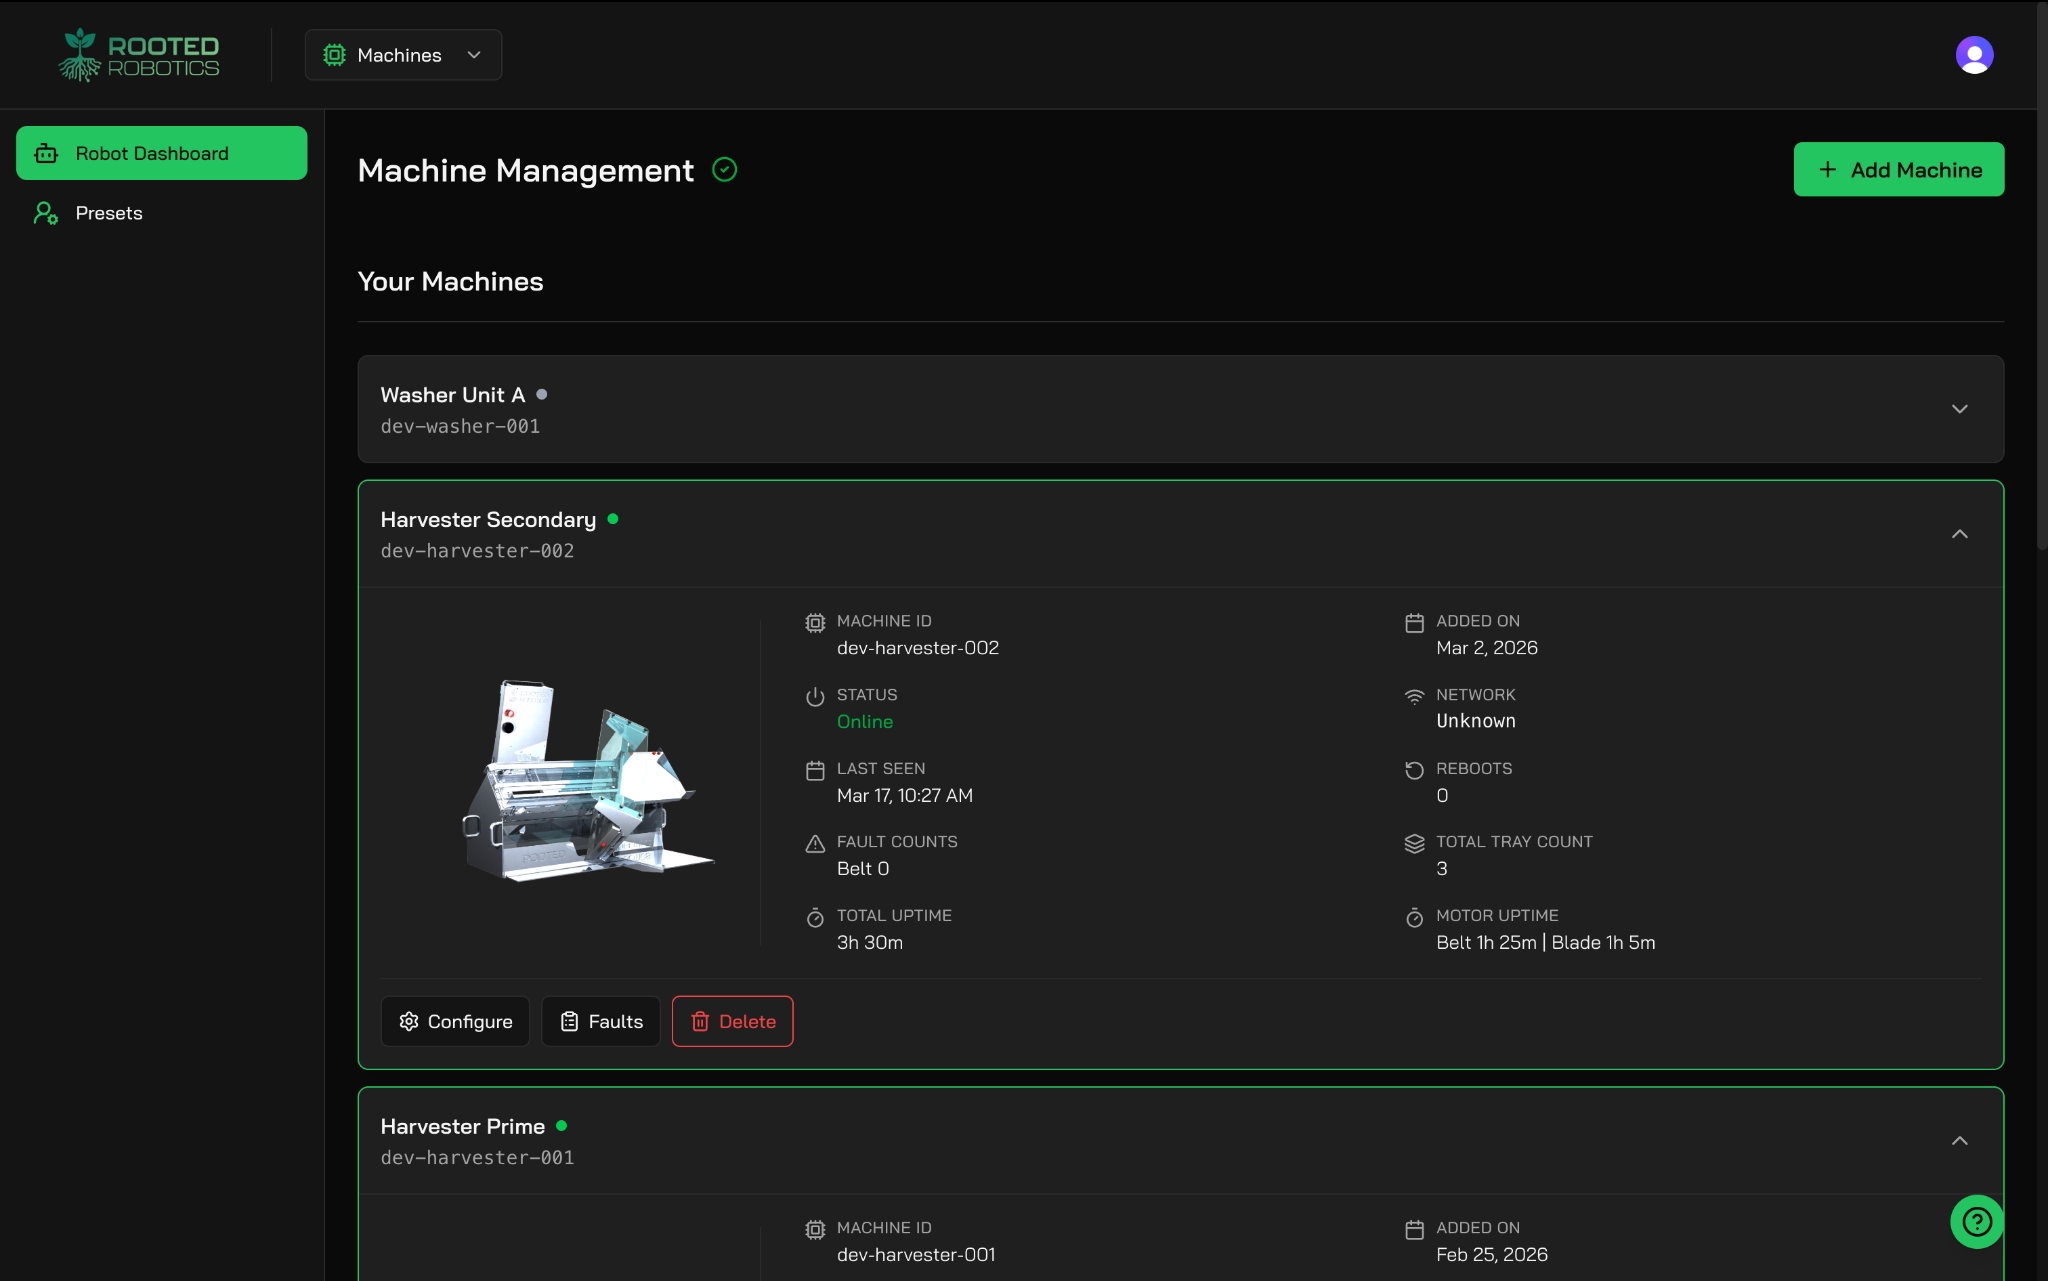
Task: Click the green Online status text
Action: coord(864,722)
